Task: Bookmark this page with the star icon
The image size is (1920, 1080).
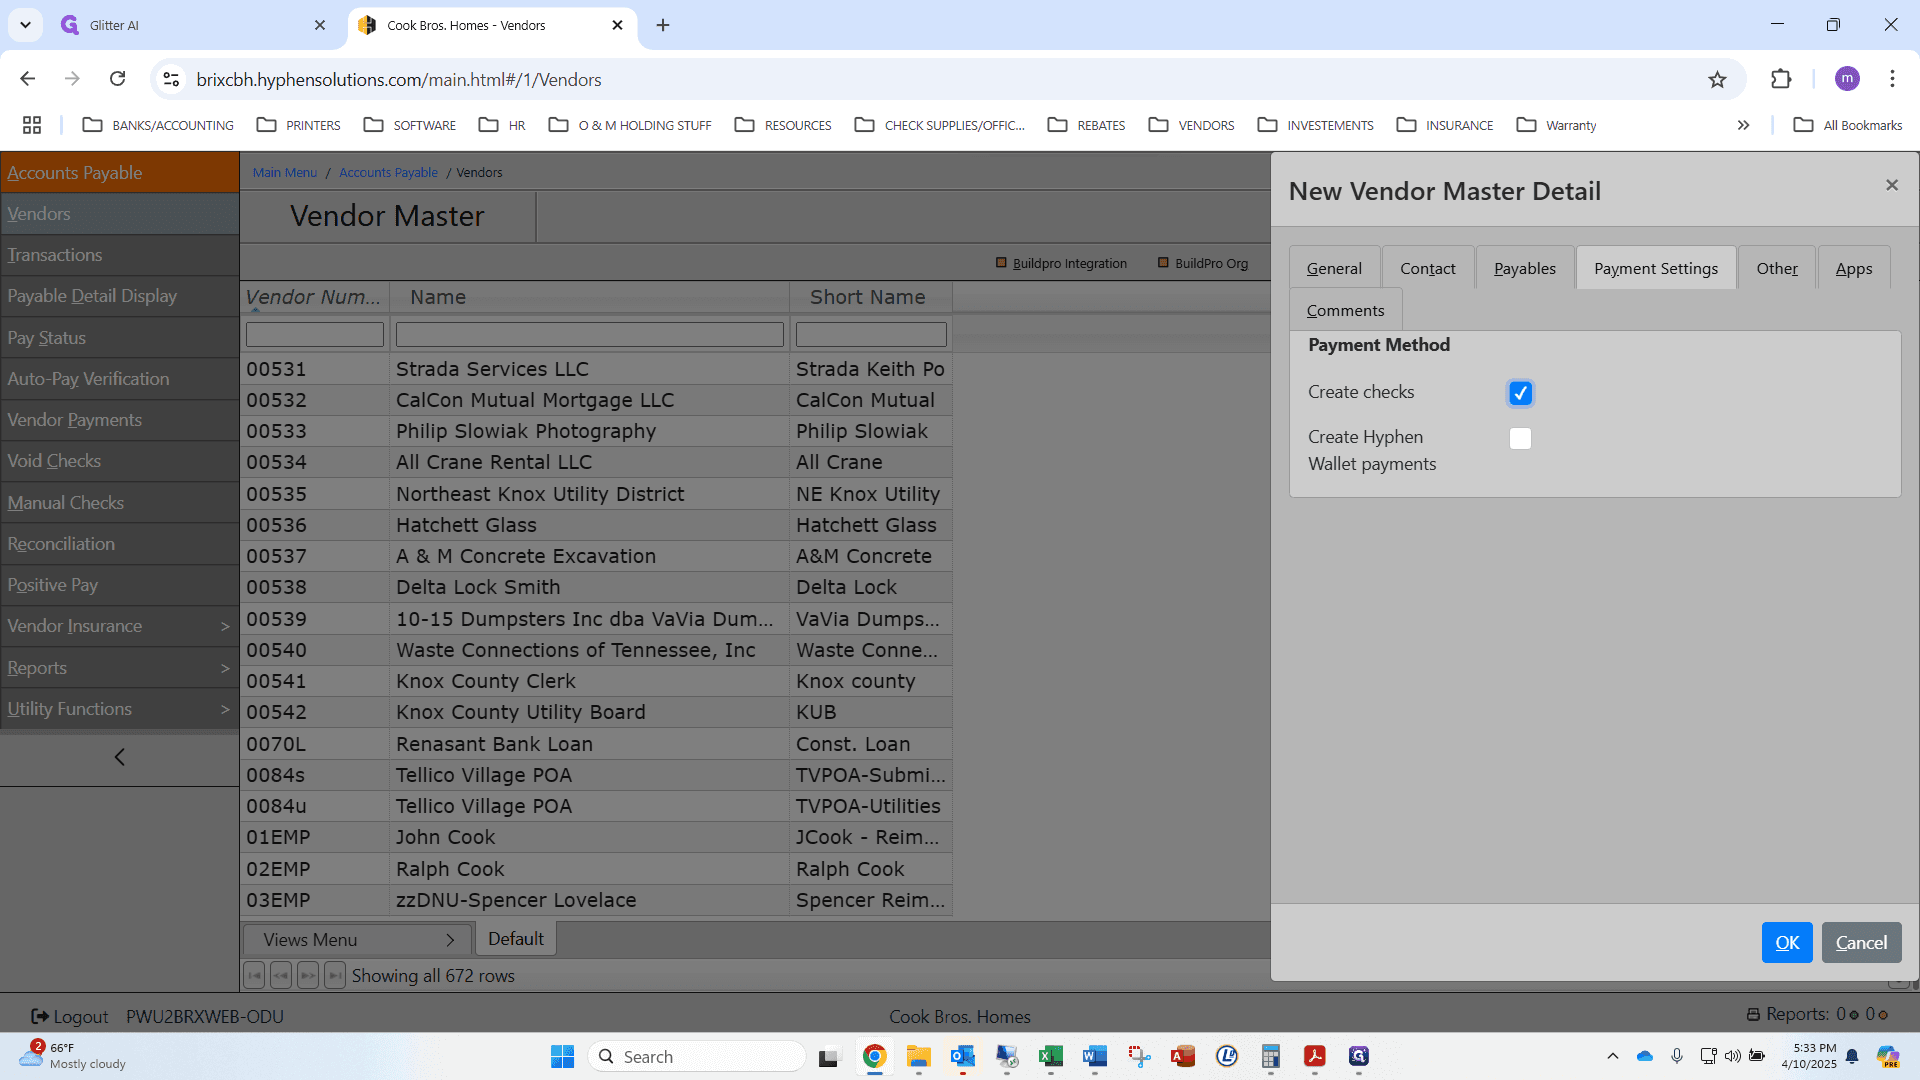Action: [x=1717, y=80]
